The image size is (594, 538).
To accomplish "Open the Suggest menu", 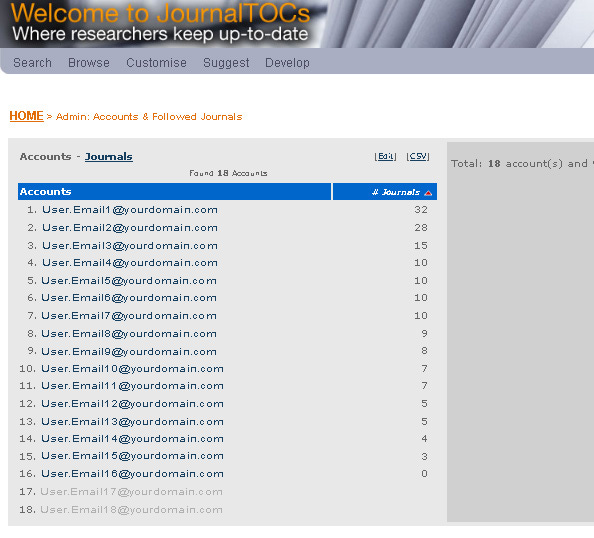I will pyautogui.click(x=226, y=63).
